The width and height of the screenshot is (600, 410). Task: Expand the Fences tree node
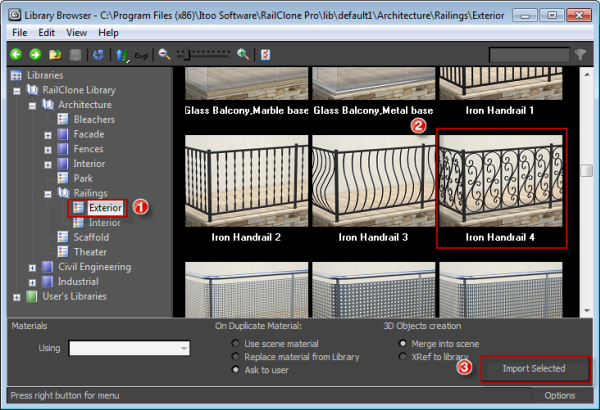[x=48, y=150]
